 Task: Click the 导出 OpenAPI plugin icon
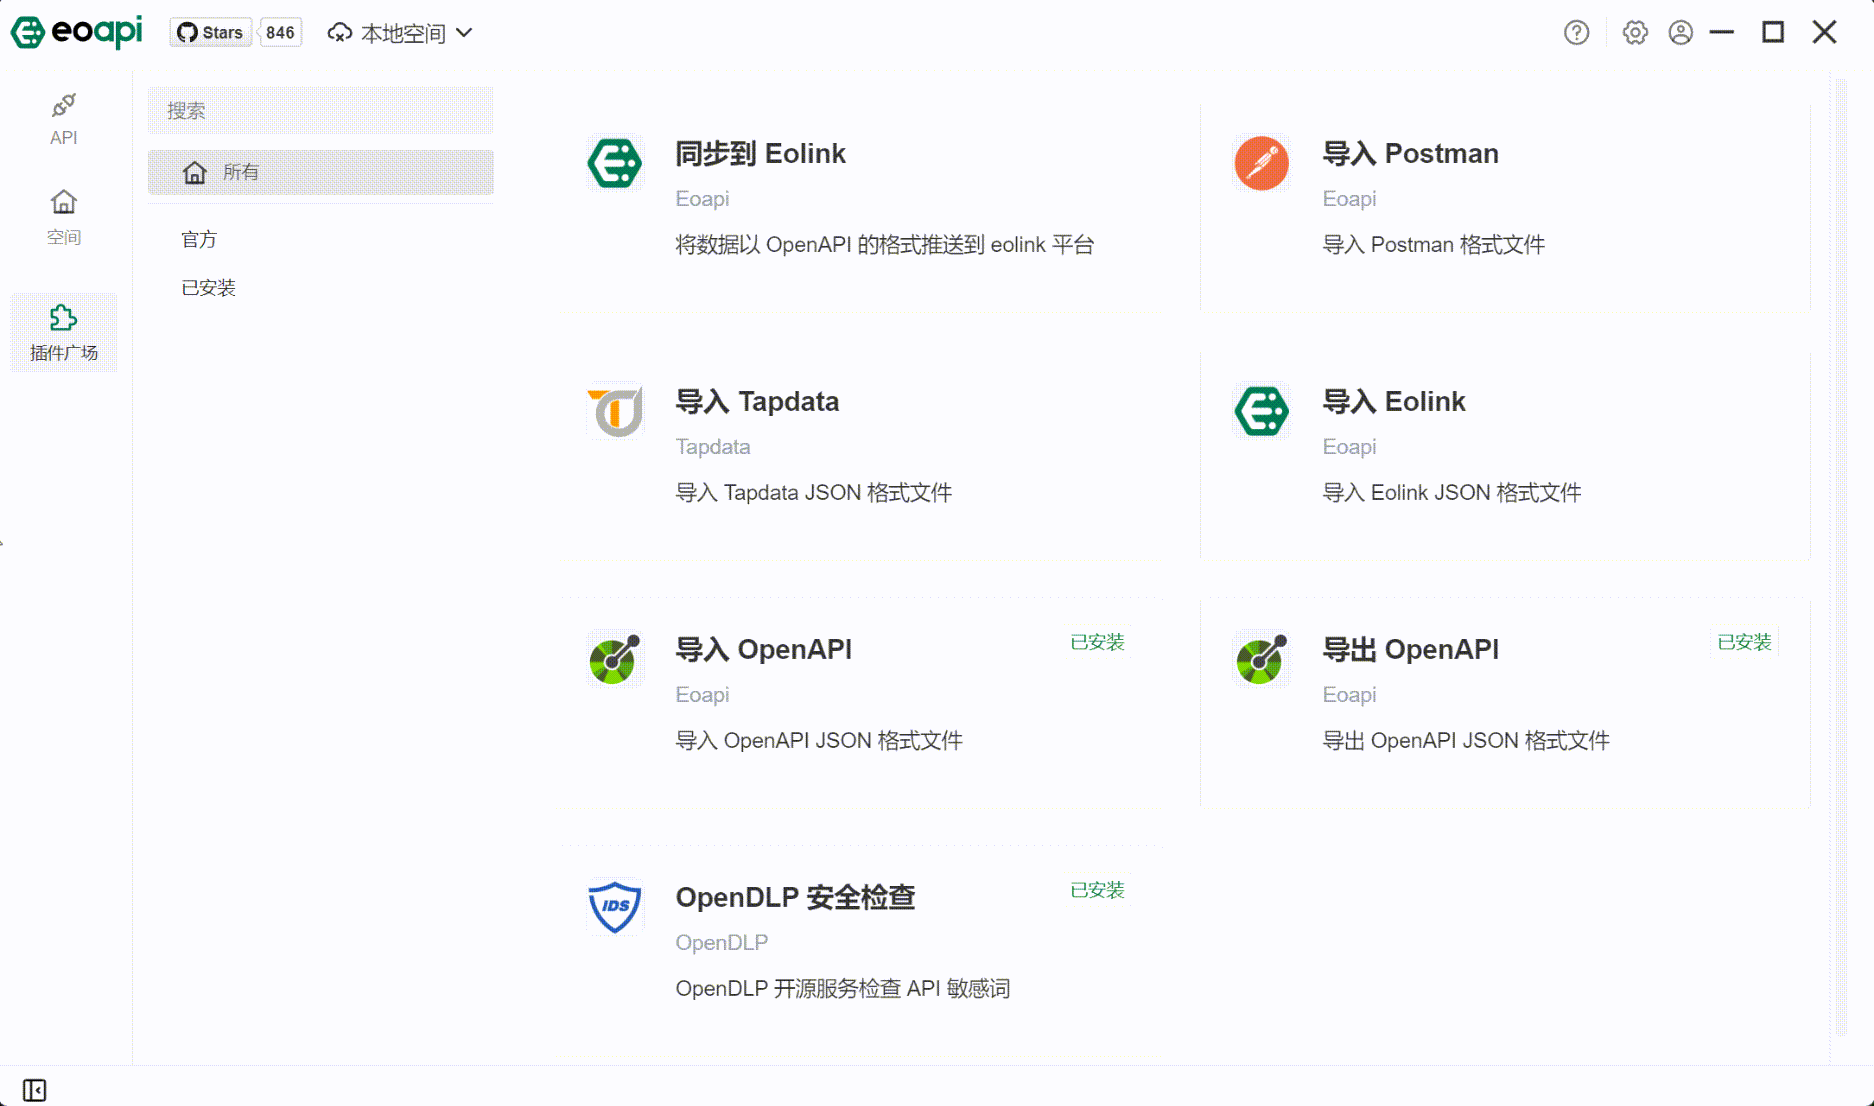[1261, 658]
